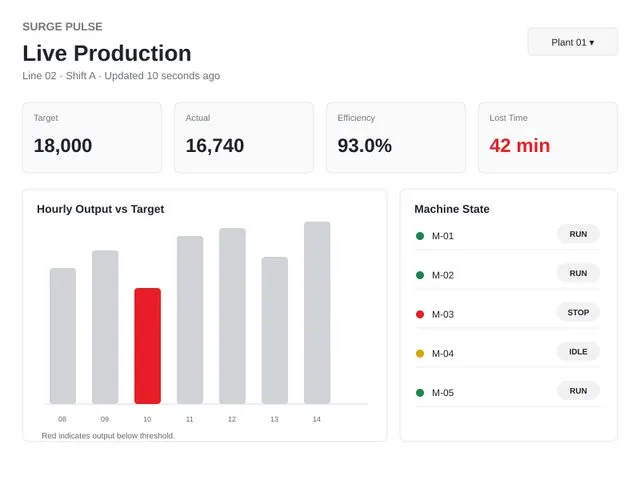Image resolution: width=640 pixels, height=480 pixels.
Task: Click the RUN badge for M-02
Action: (578, 273)
